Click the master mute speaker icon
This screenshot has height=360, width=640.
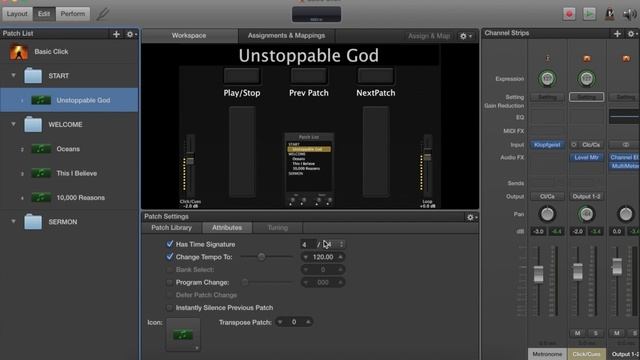[x=629, y=14]
